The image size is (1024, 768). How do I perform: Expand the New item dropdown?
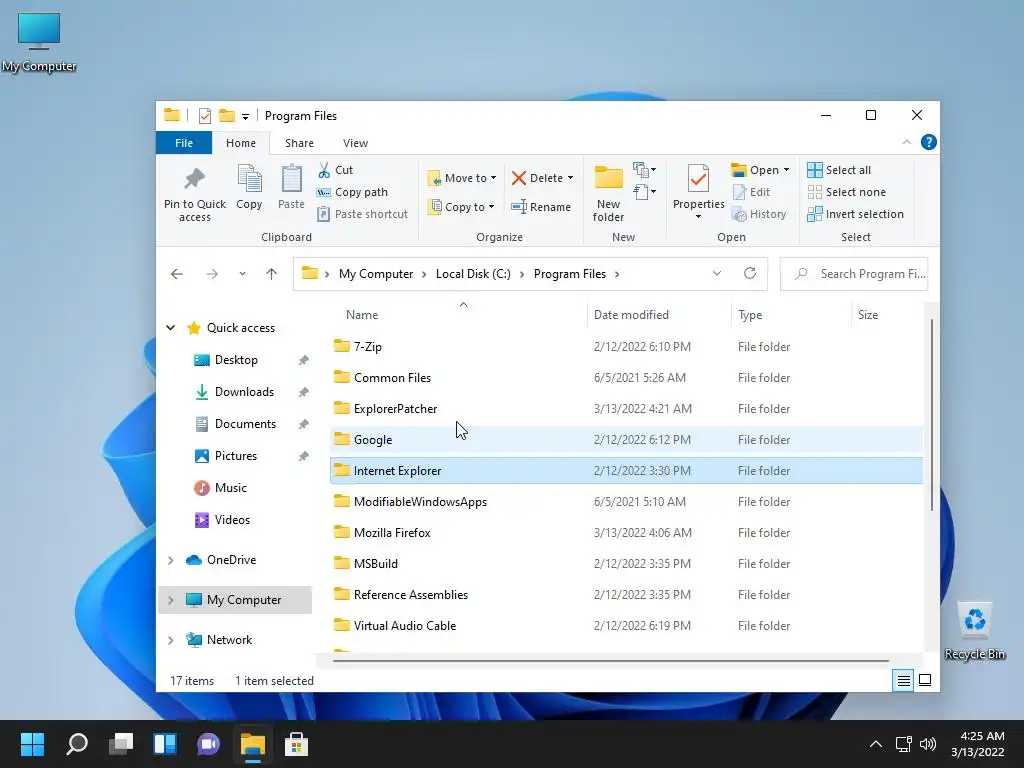[x=645, y=170]
